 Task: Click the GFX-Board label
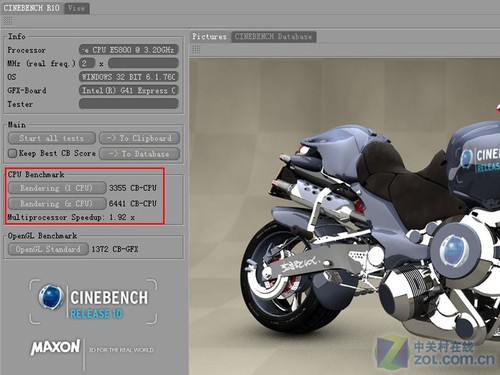pos(27,90)
